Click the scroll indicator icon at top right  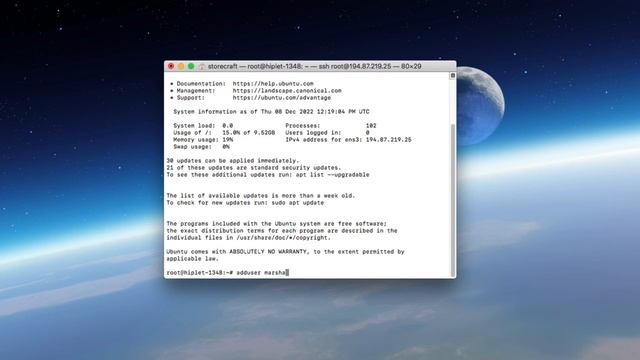coord(452,76)
